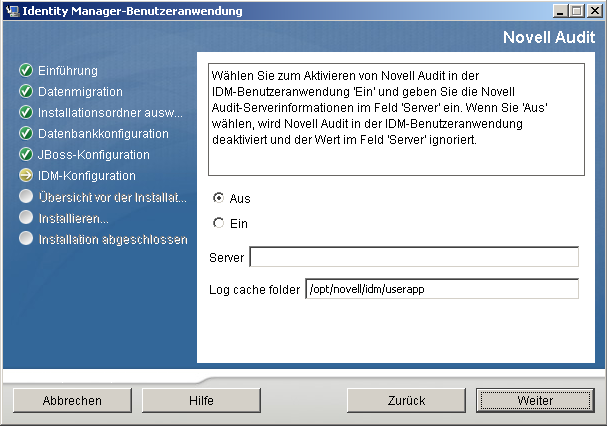
Task: Click the 'Novell Audit' heading
Action: click(549, 37)
